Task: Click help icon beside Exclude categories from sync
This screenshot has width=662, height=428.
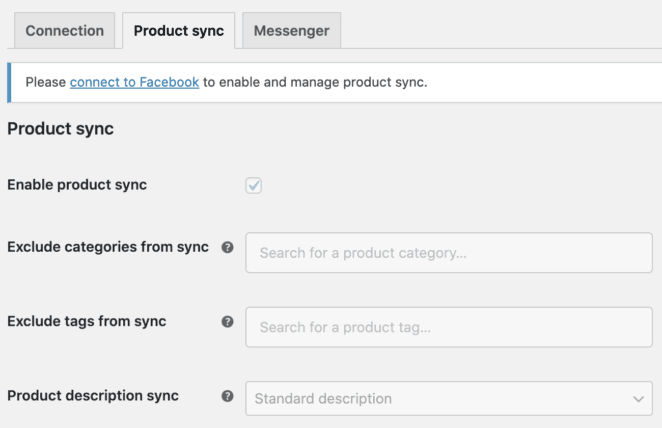Action: pos(227,248)
